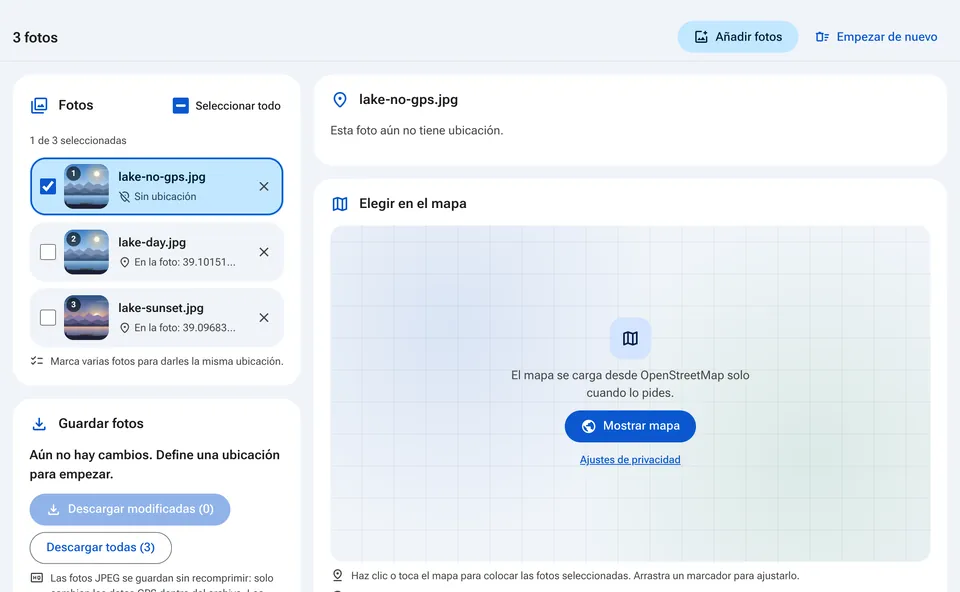
Task: Click Descargar modificadas (0) button
Action: click(130, 509)
